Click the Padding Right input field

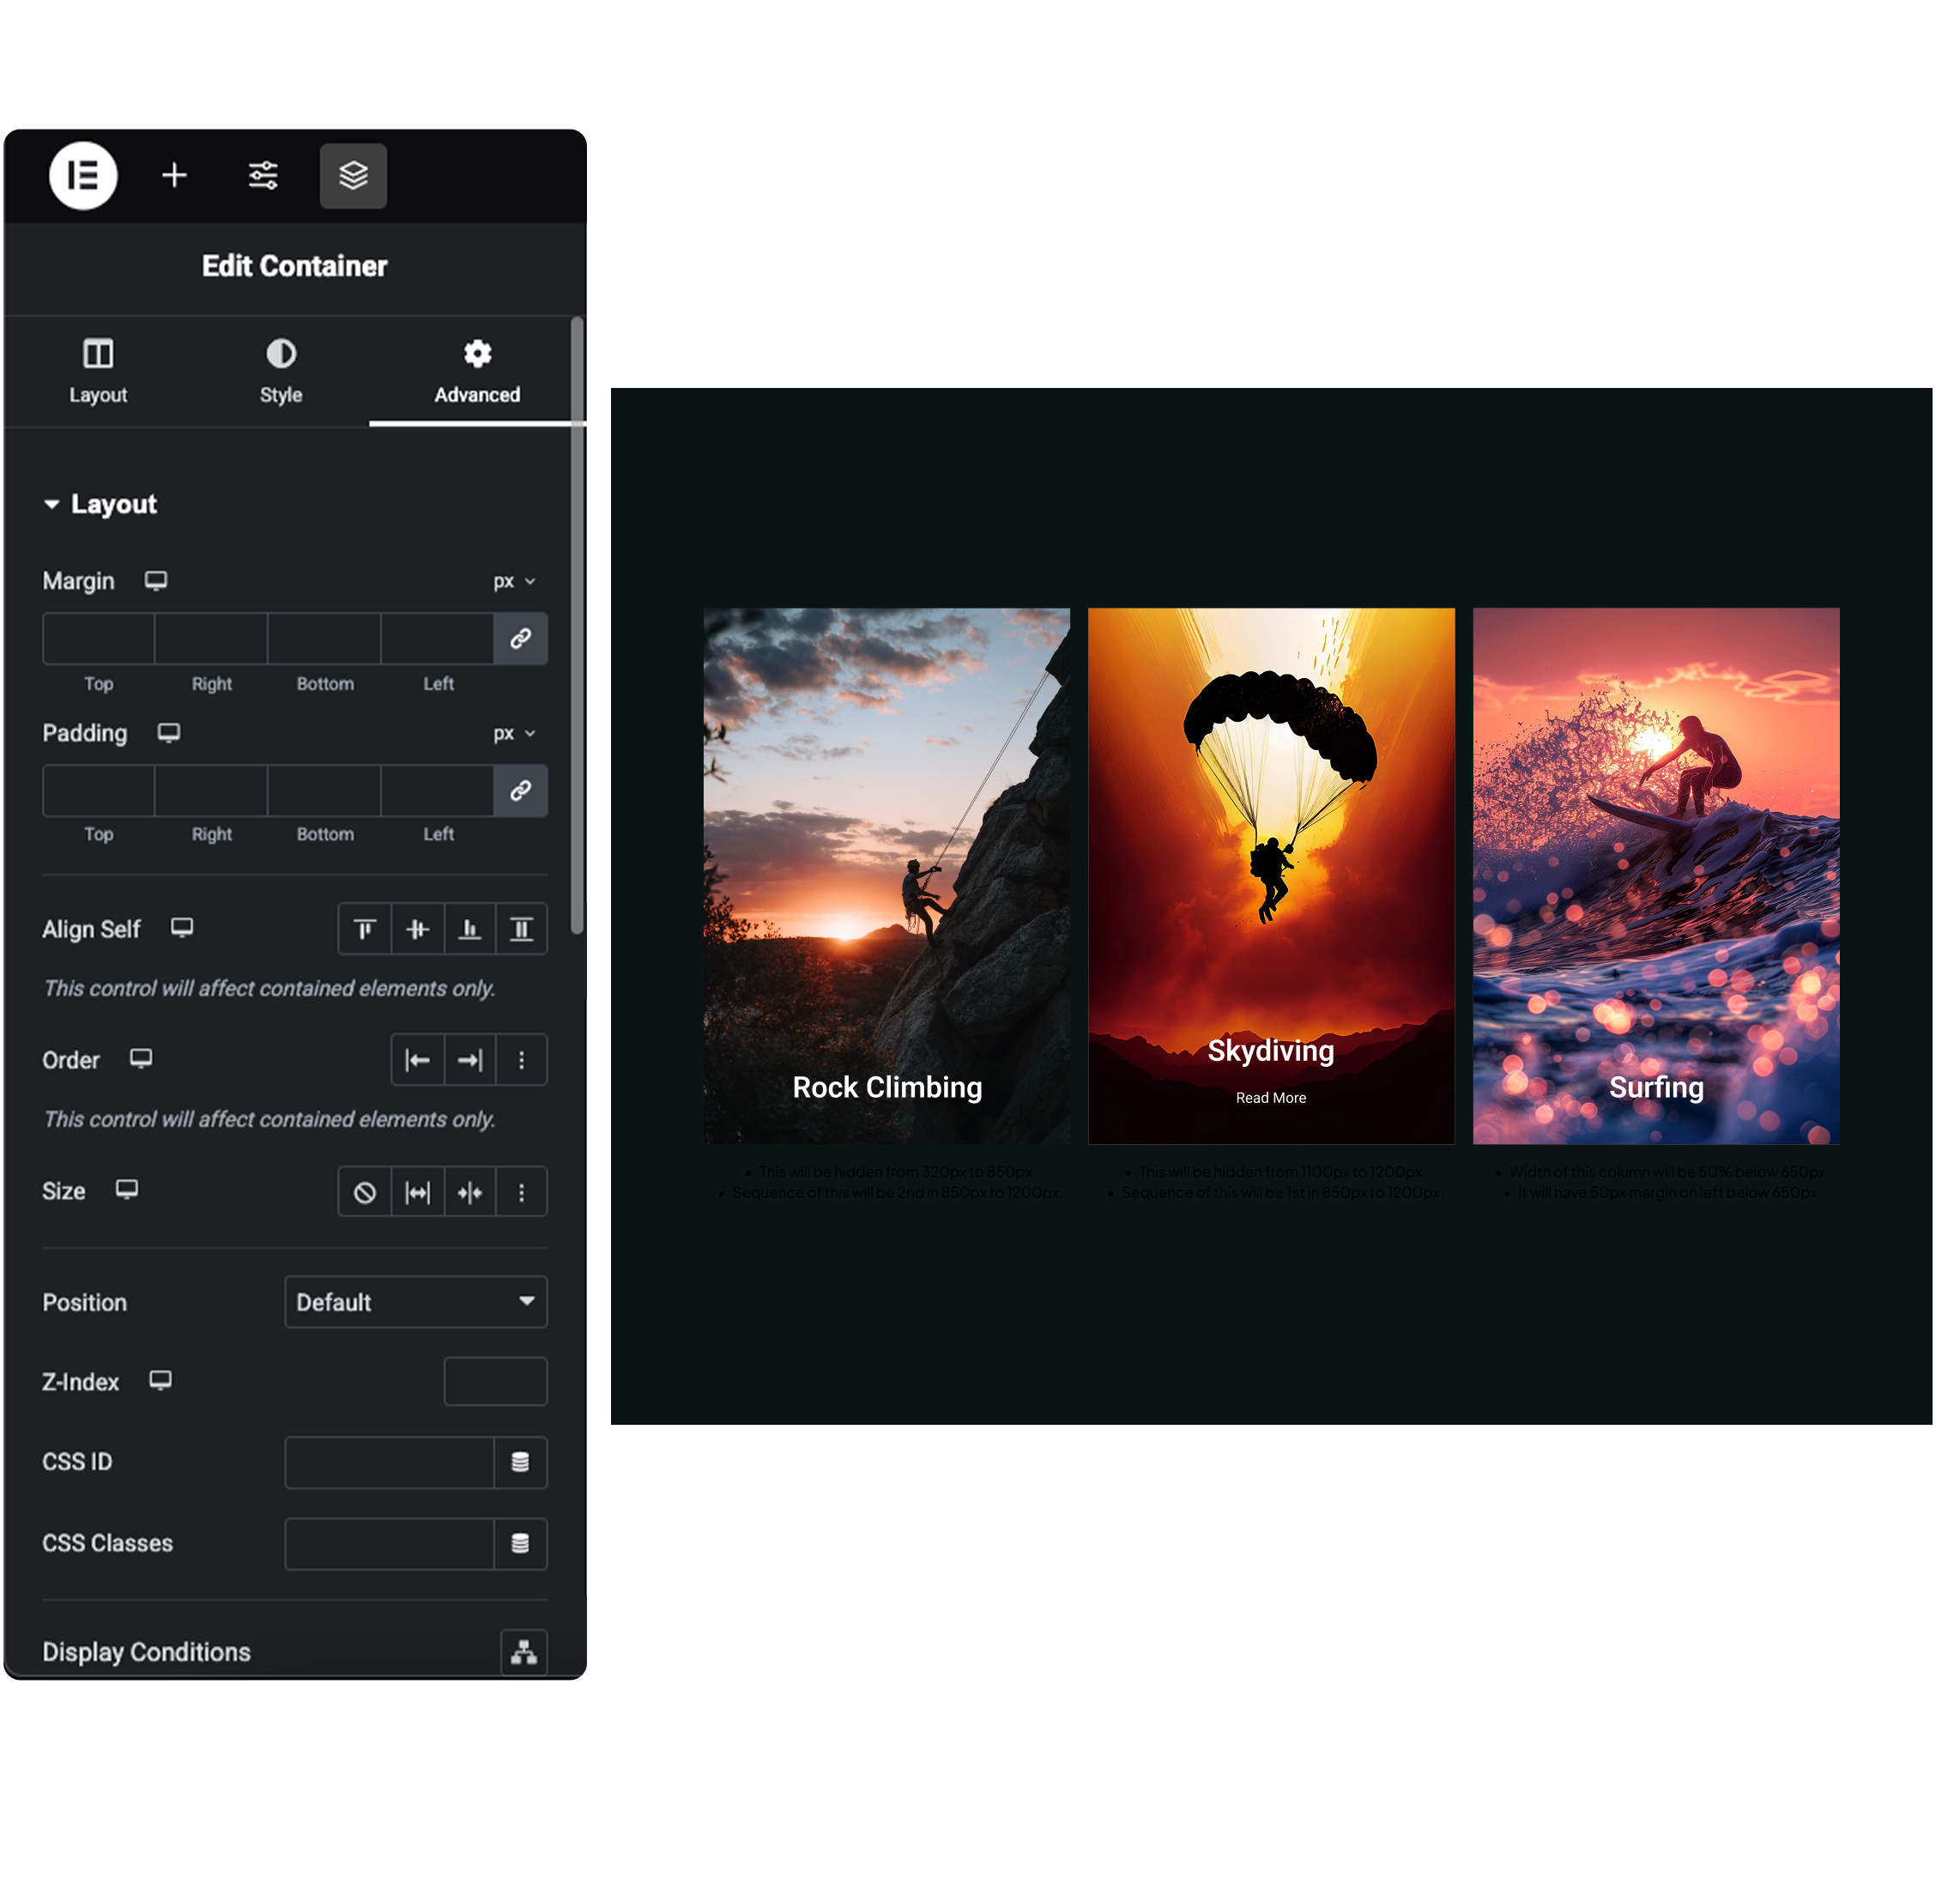click(211, 791)
